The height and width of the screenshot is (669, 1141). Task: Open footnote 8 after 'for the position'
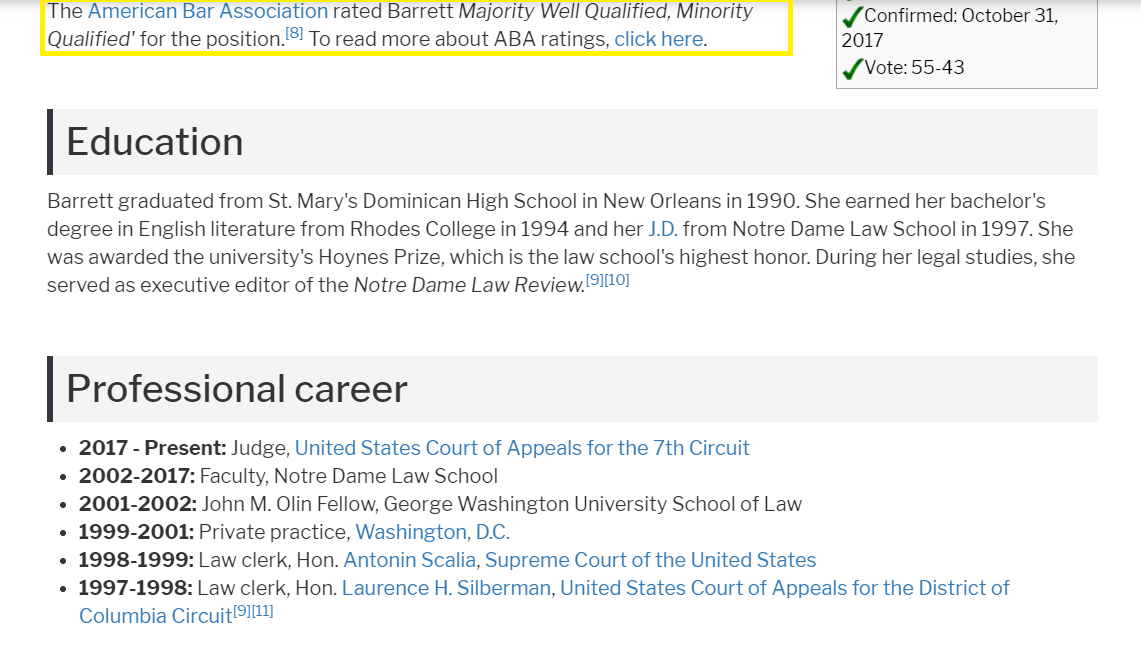(x=294, y=33)
